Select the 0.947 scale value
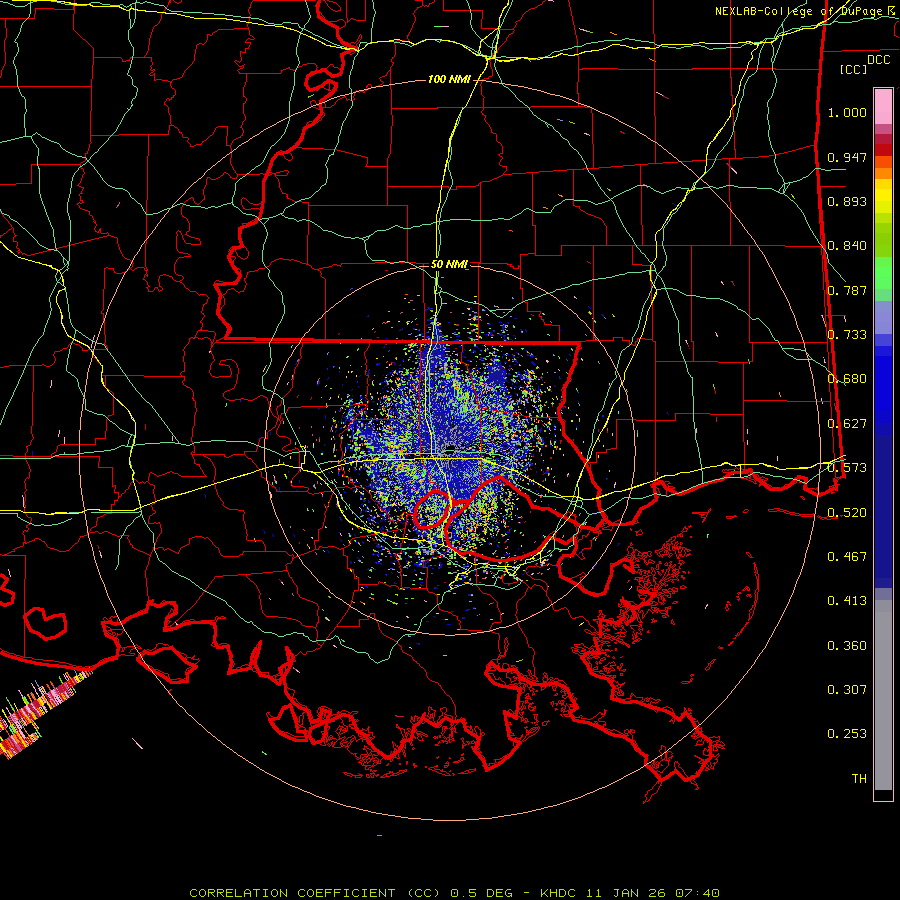 847,157
